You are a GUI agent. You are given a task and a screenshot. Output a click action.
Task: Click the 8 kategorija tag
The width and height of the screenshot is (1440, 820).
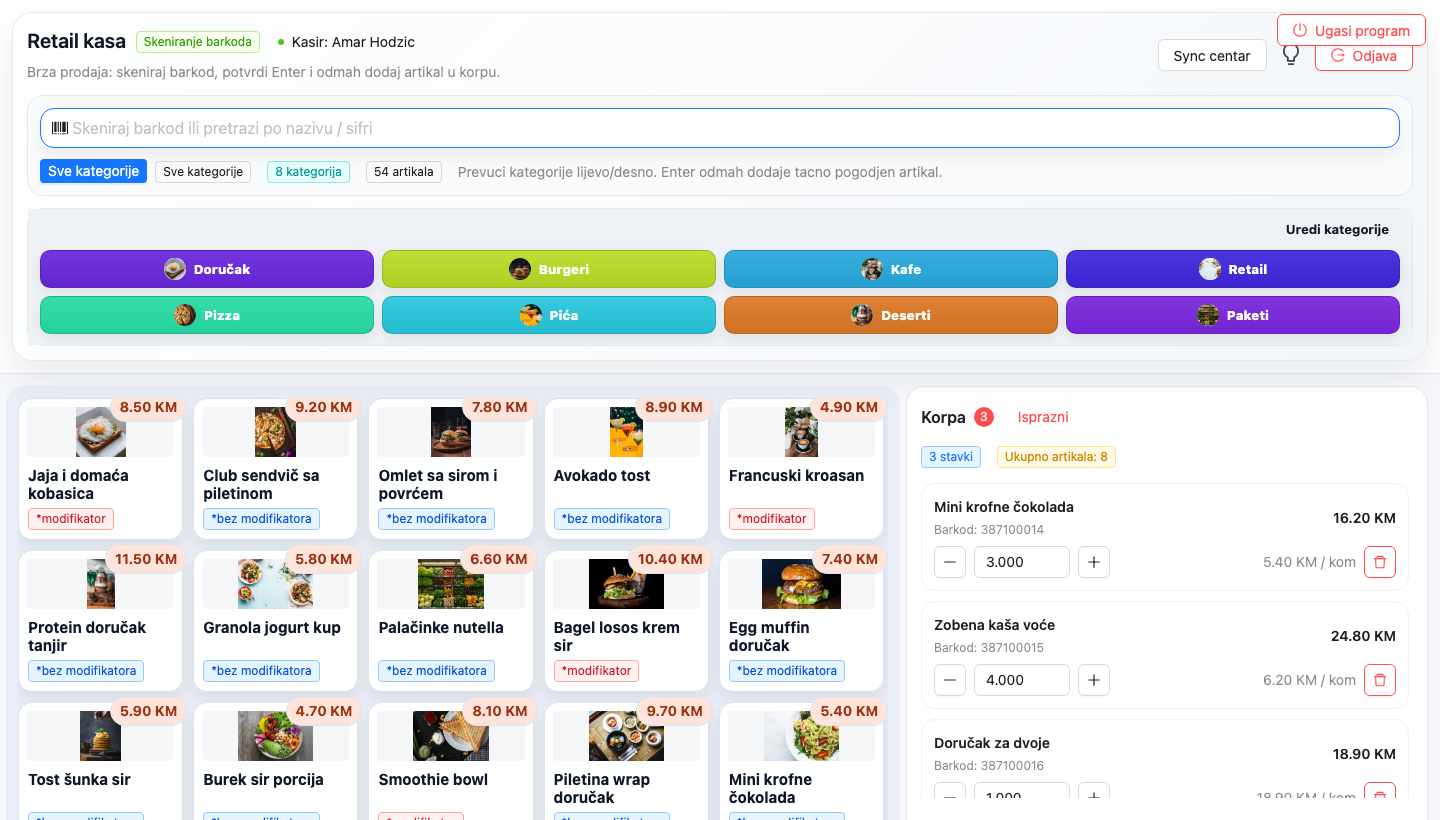308,172
